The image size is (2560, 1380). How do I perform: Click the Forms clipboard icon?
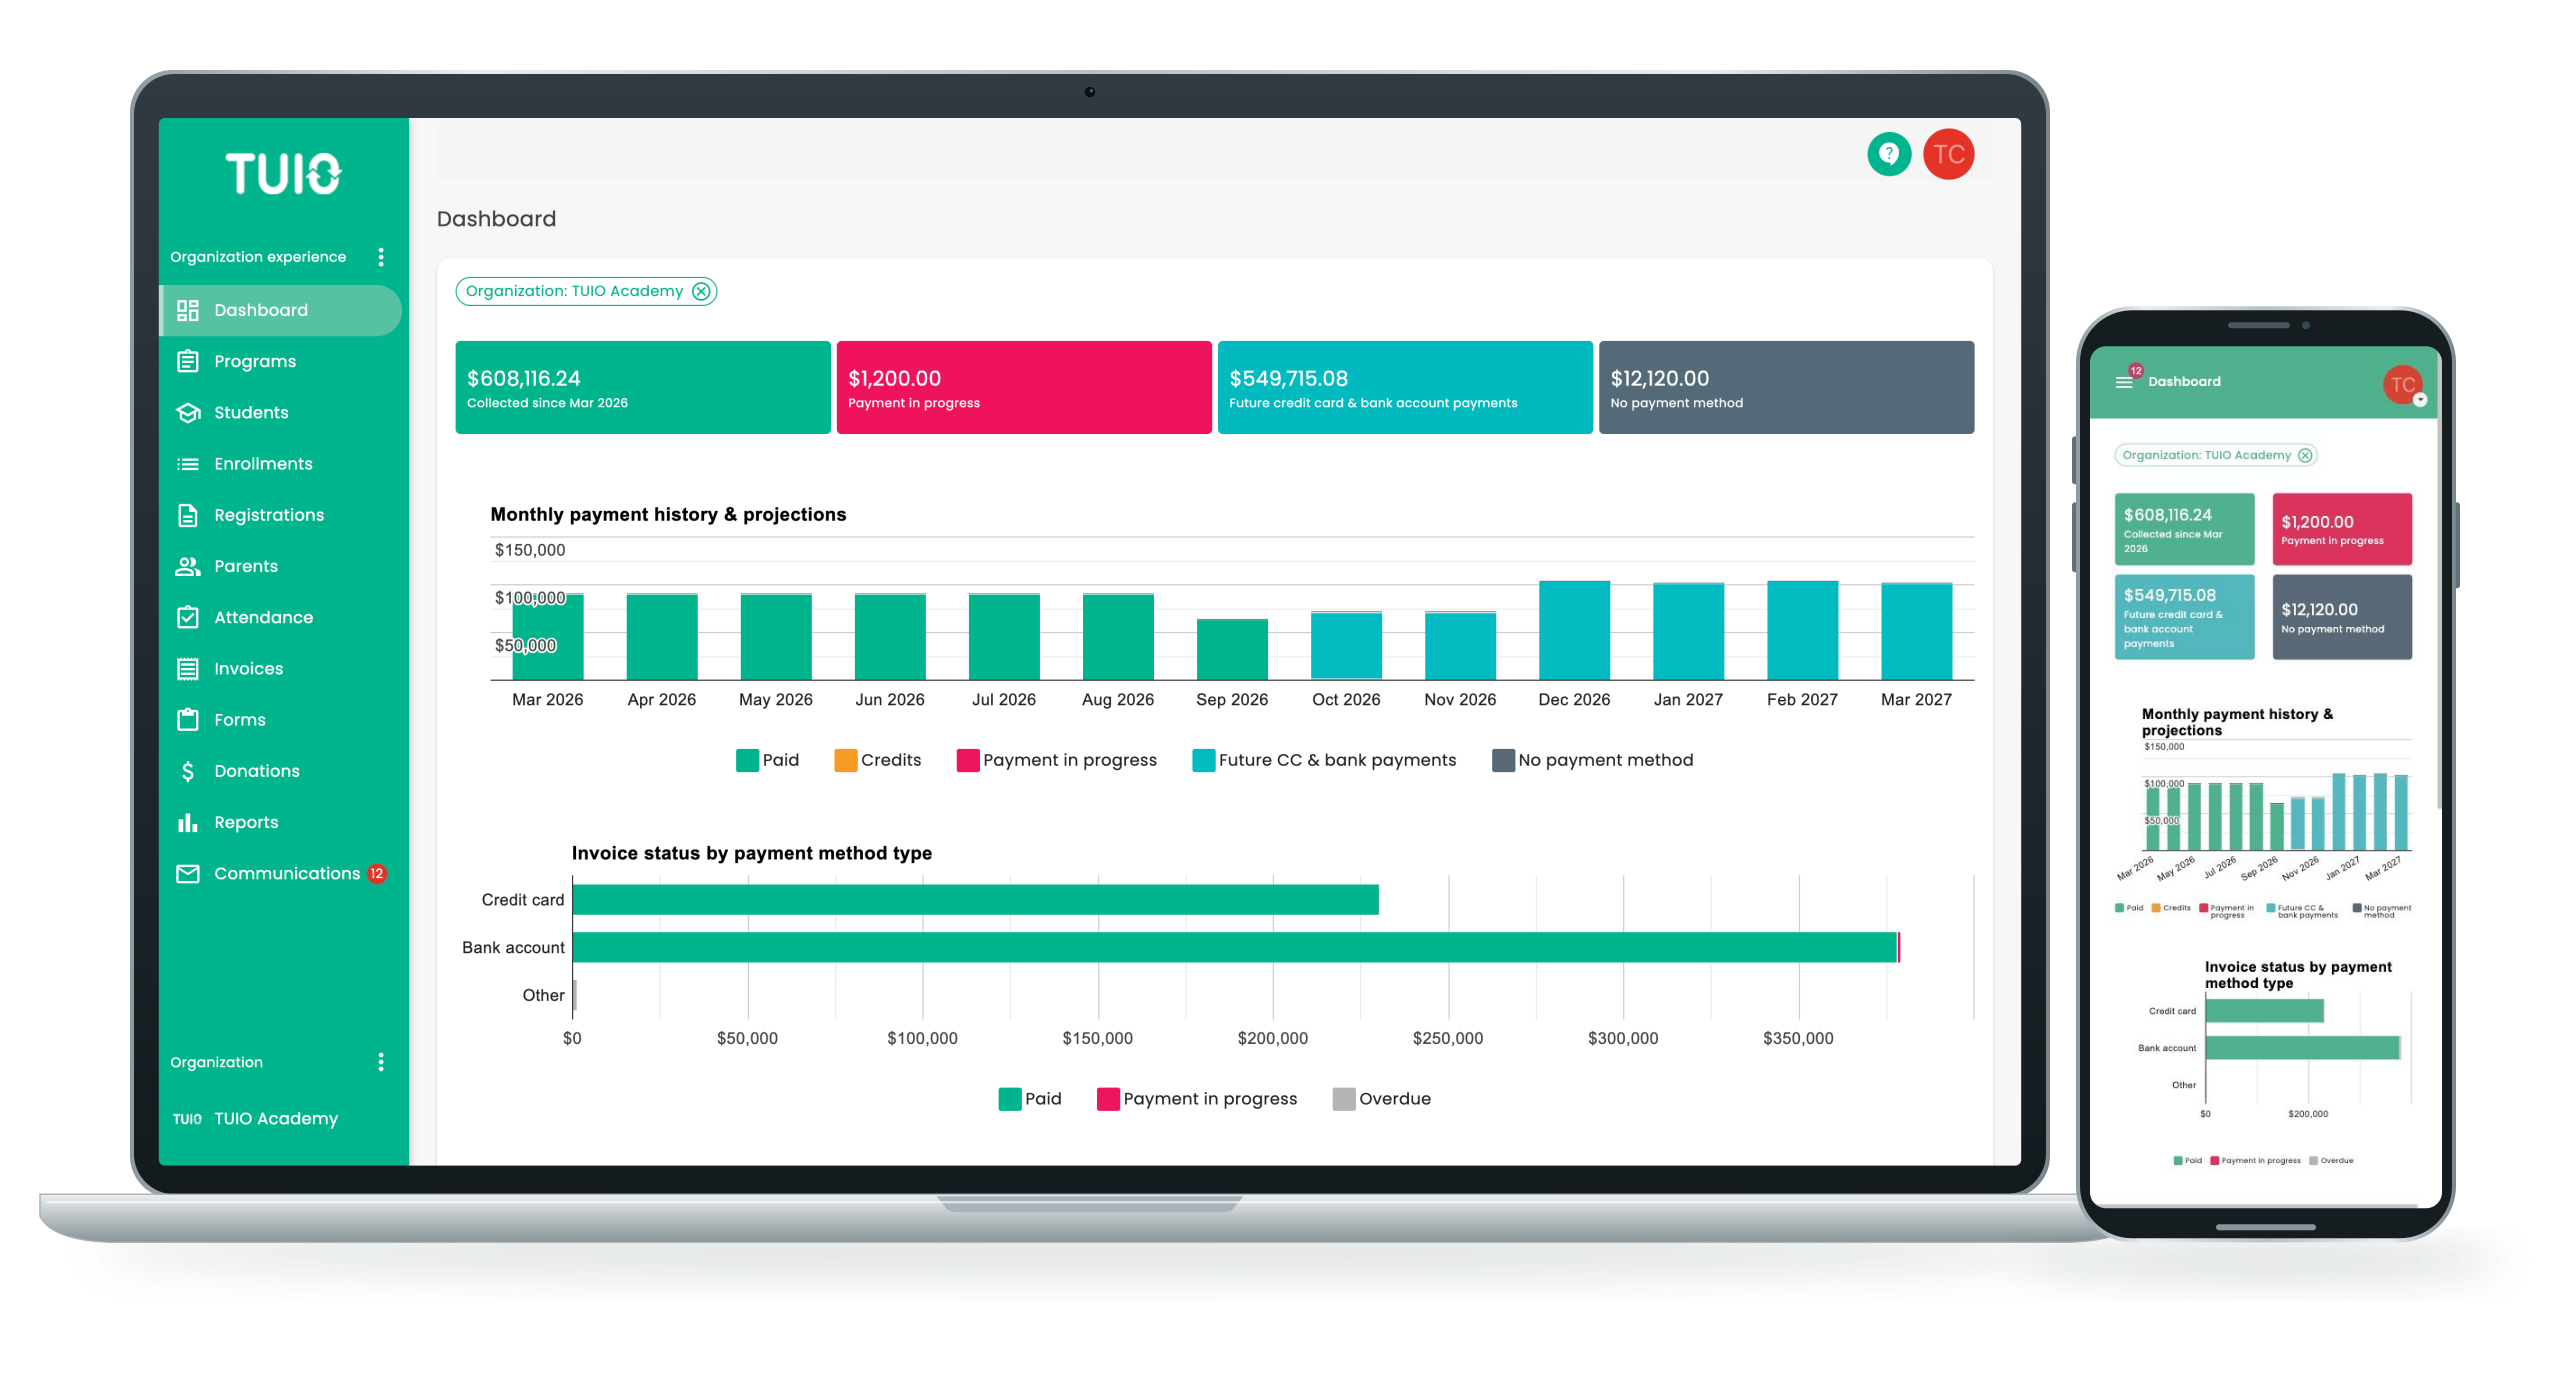(187, 719)
